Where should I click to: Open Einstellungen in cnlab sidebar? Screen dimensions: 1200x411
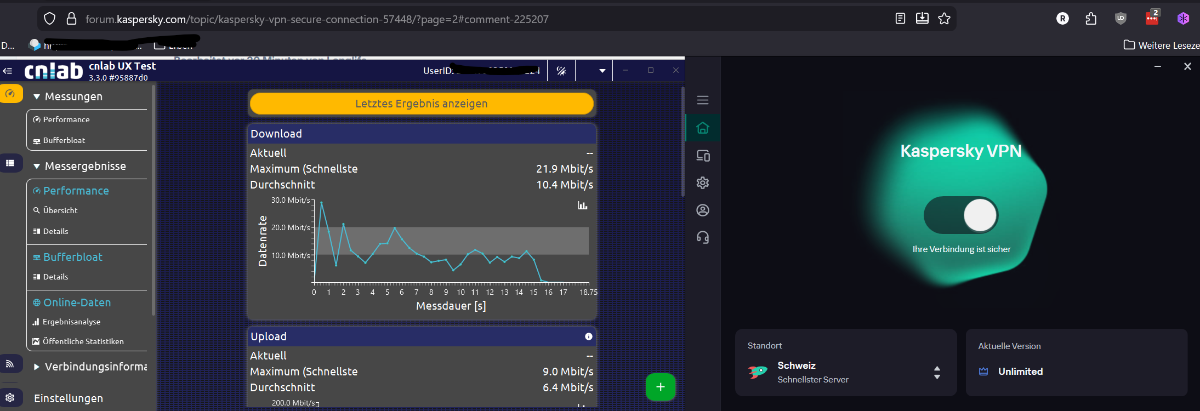click(x=68, y=398)
